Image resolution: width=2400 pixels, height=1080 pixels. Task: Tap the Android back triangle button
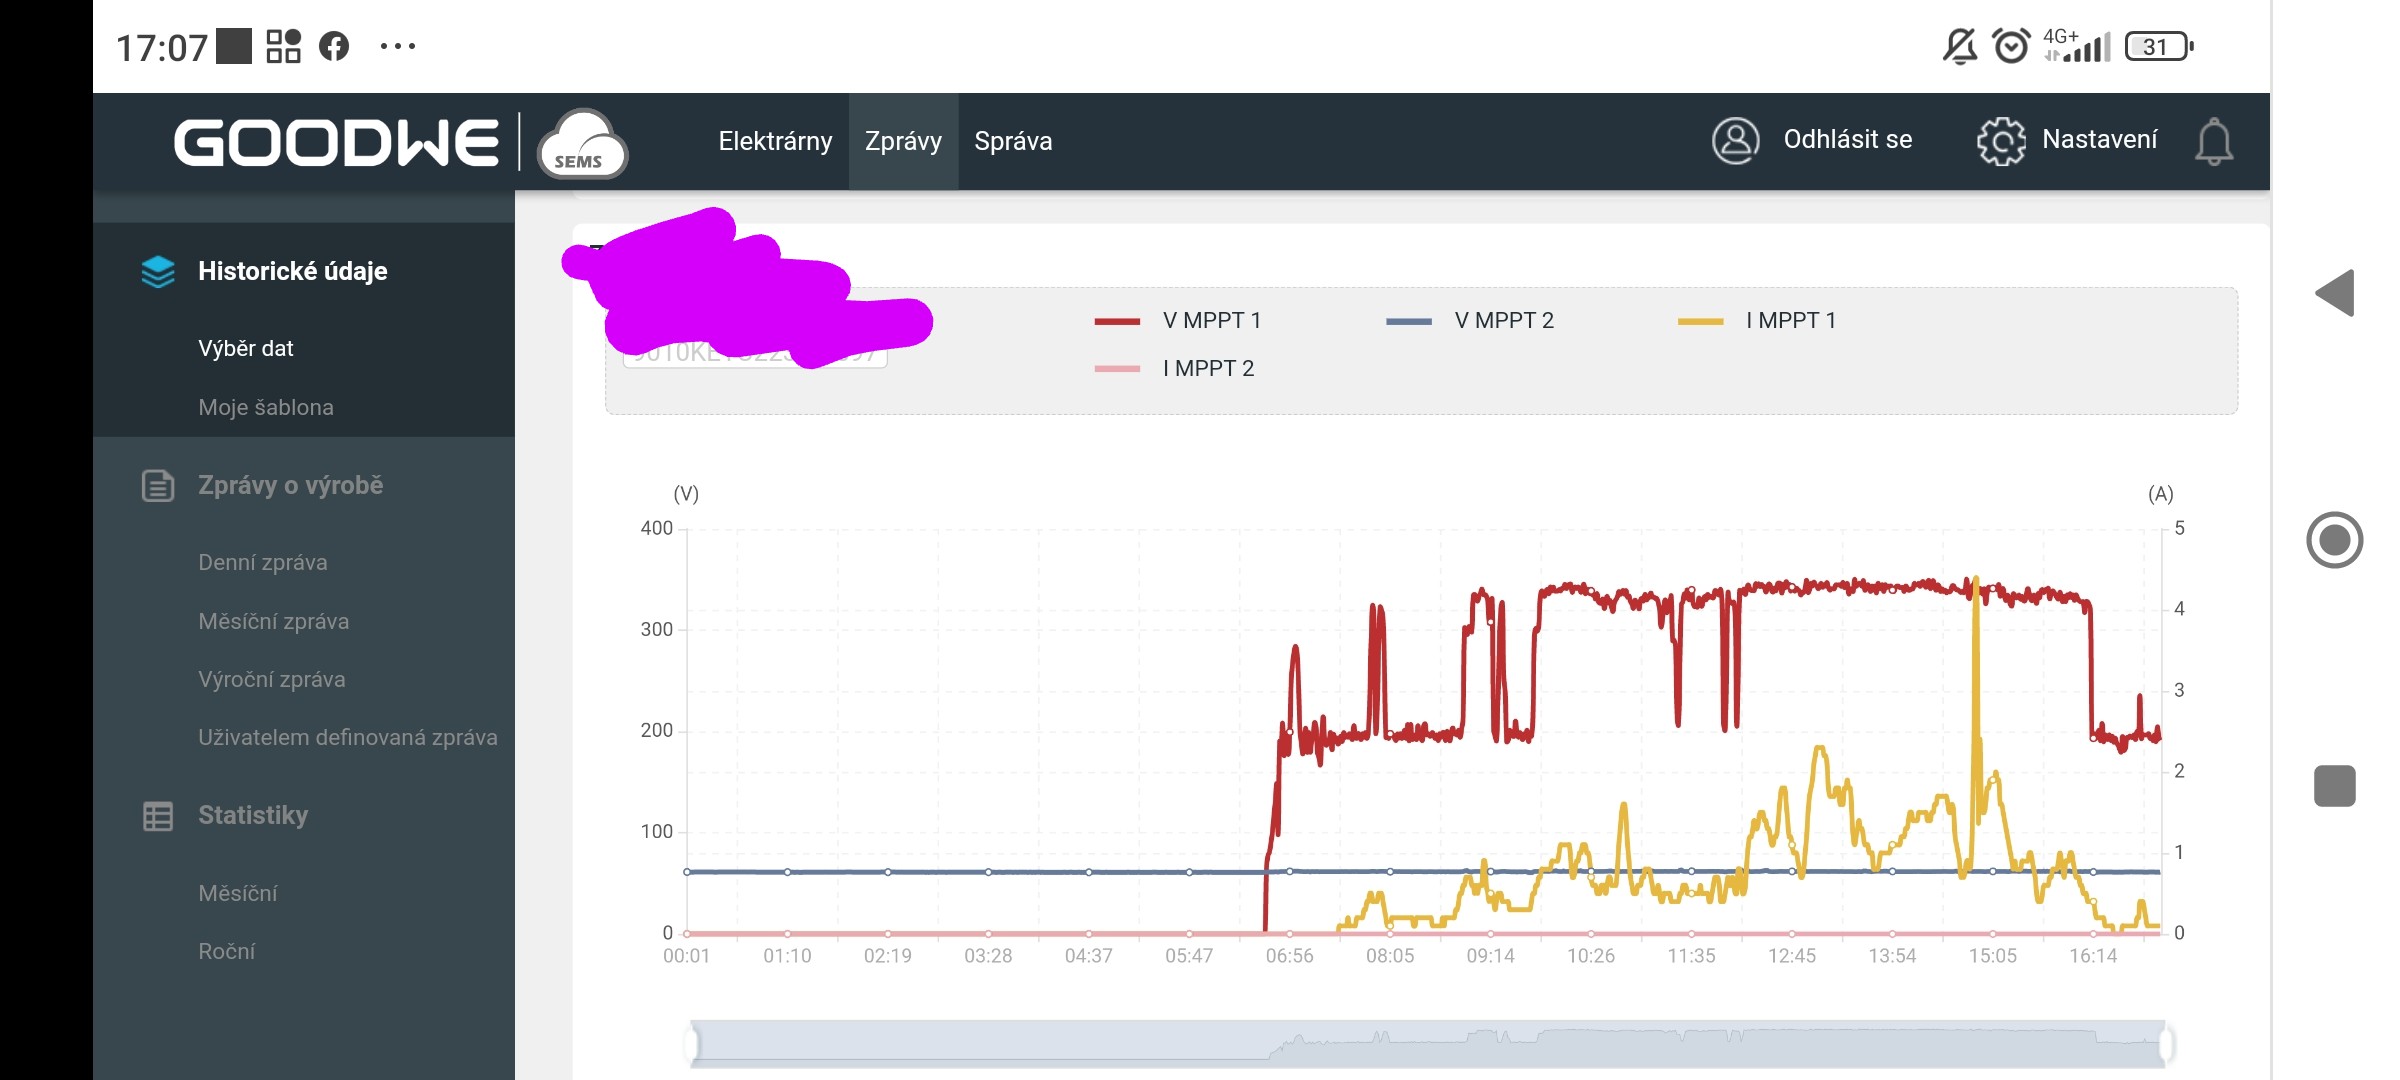2335,293
